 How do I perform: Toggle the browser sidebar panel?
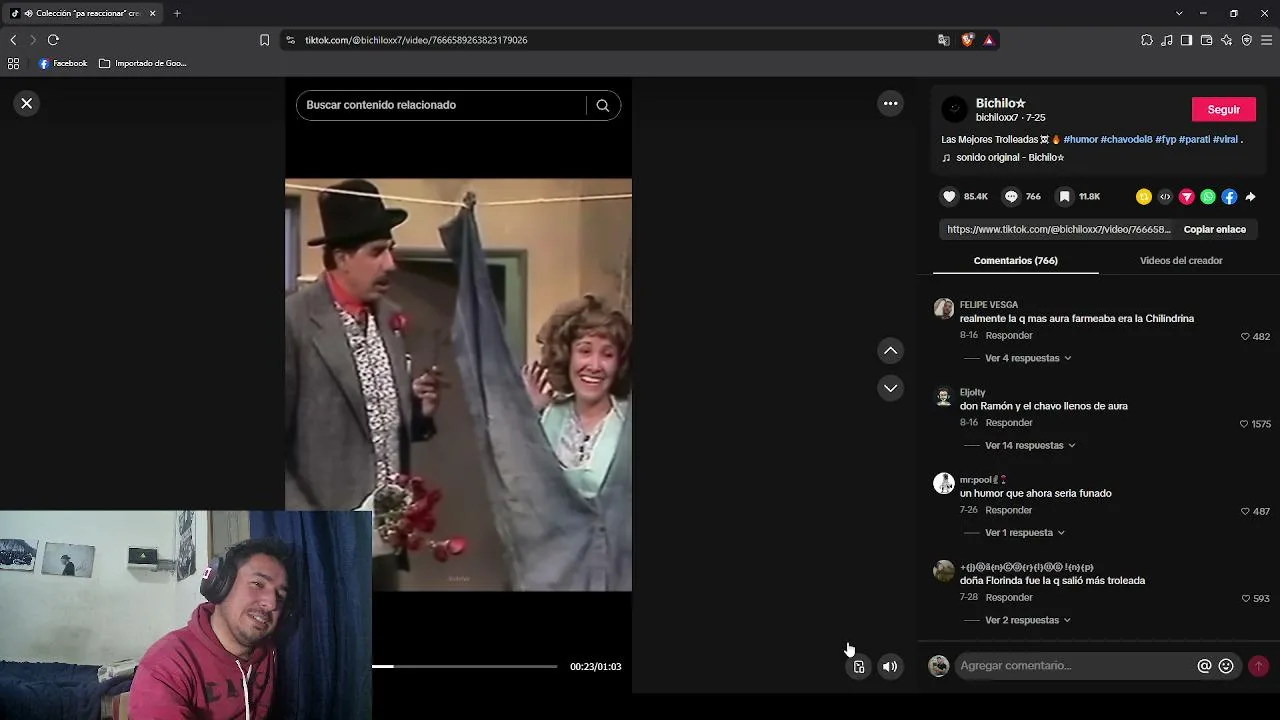pos(1186,40)
